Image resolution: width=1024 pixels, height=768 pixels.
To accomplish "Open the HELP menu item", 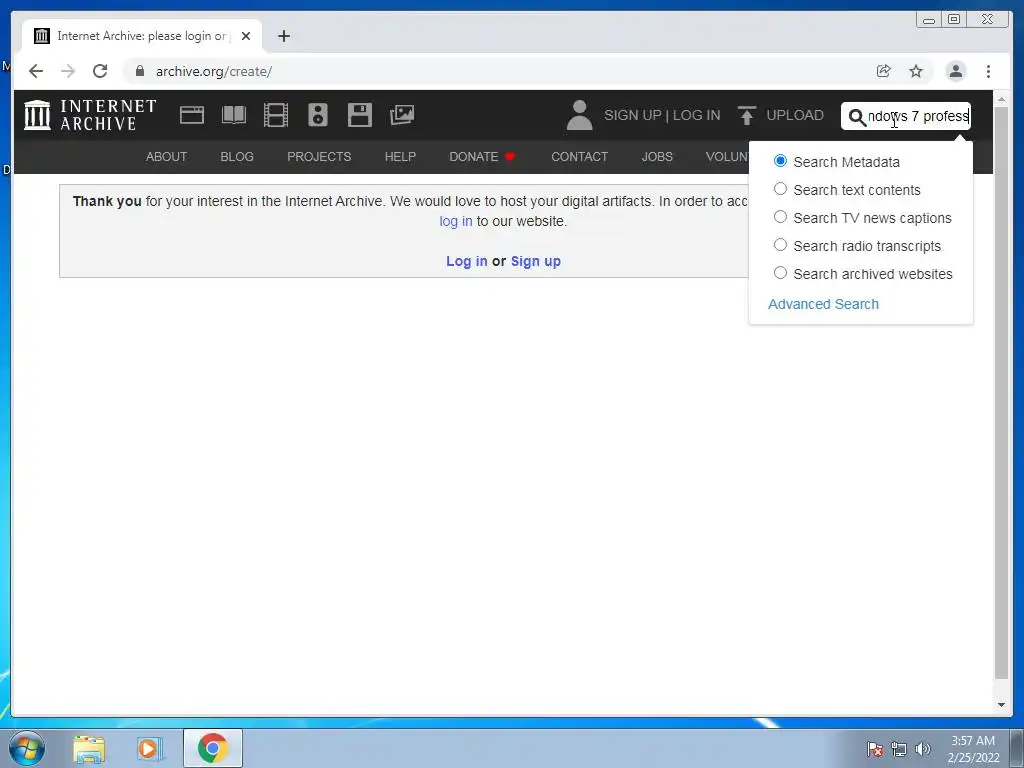I will 400,157.
